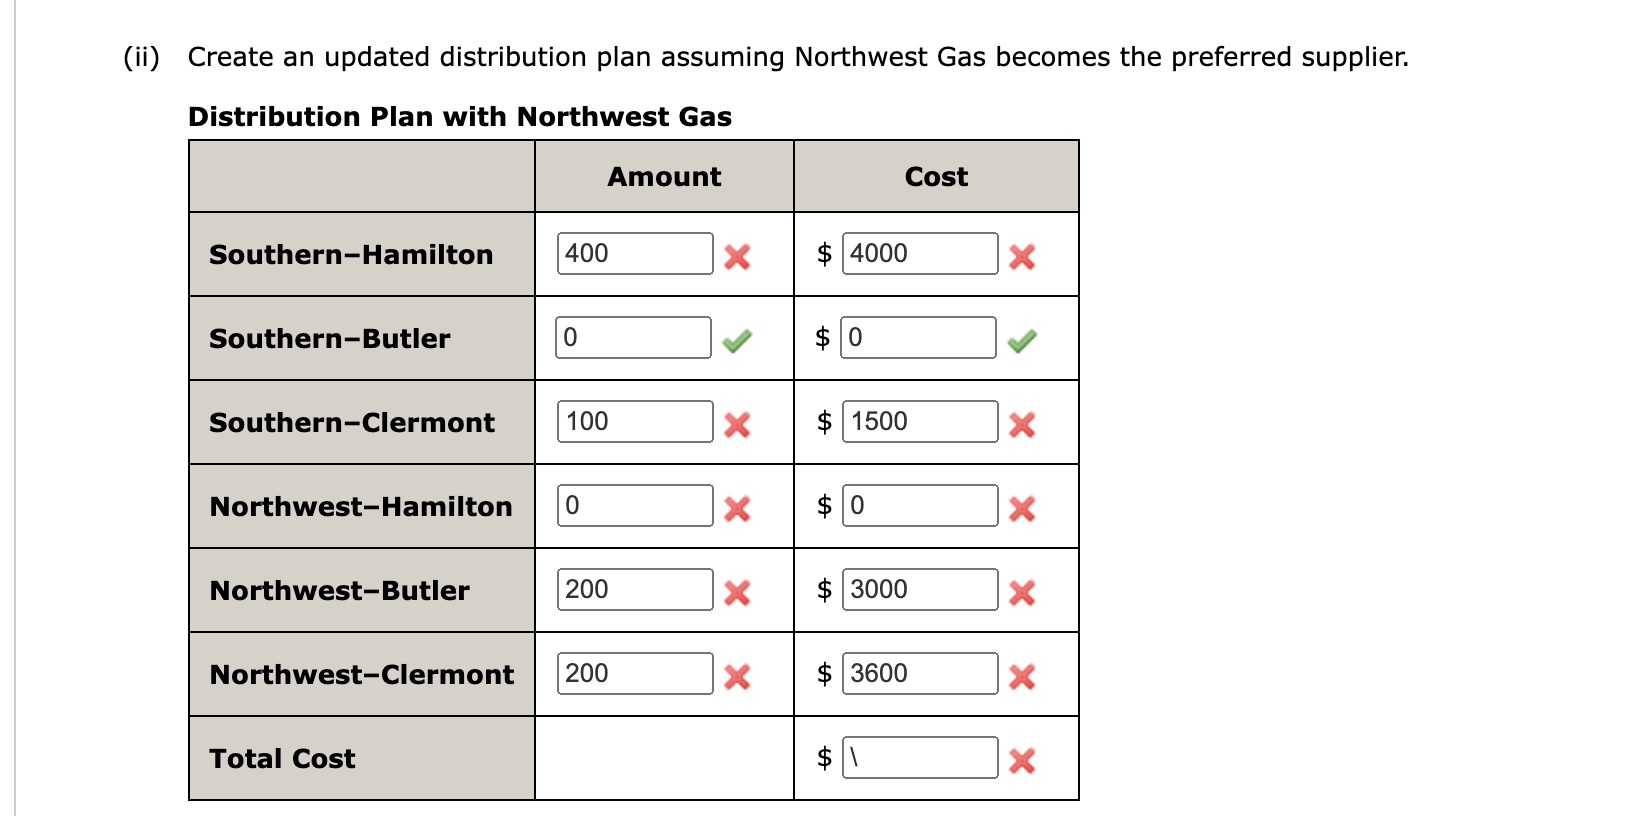This screenshot has height=816, width=1638.
Task: Click the Northwest-Butler amount field showing 200
Action: click(634, 589)
